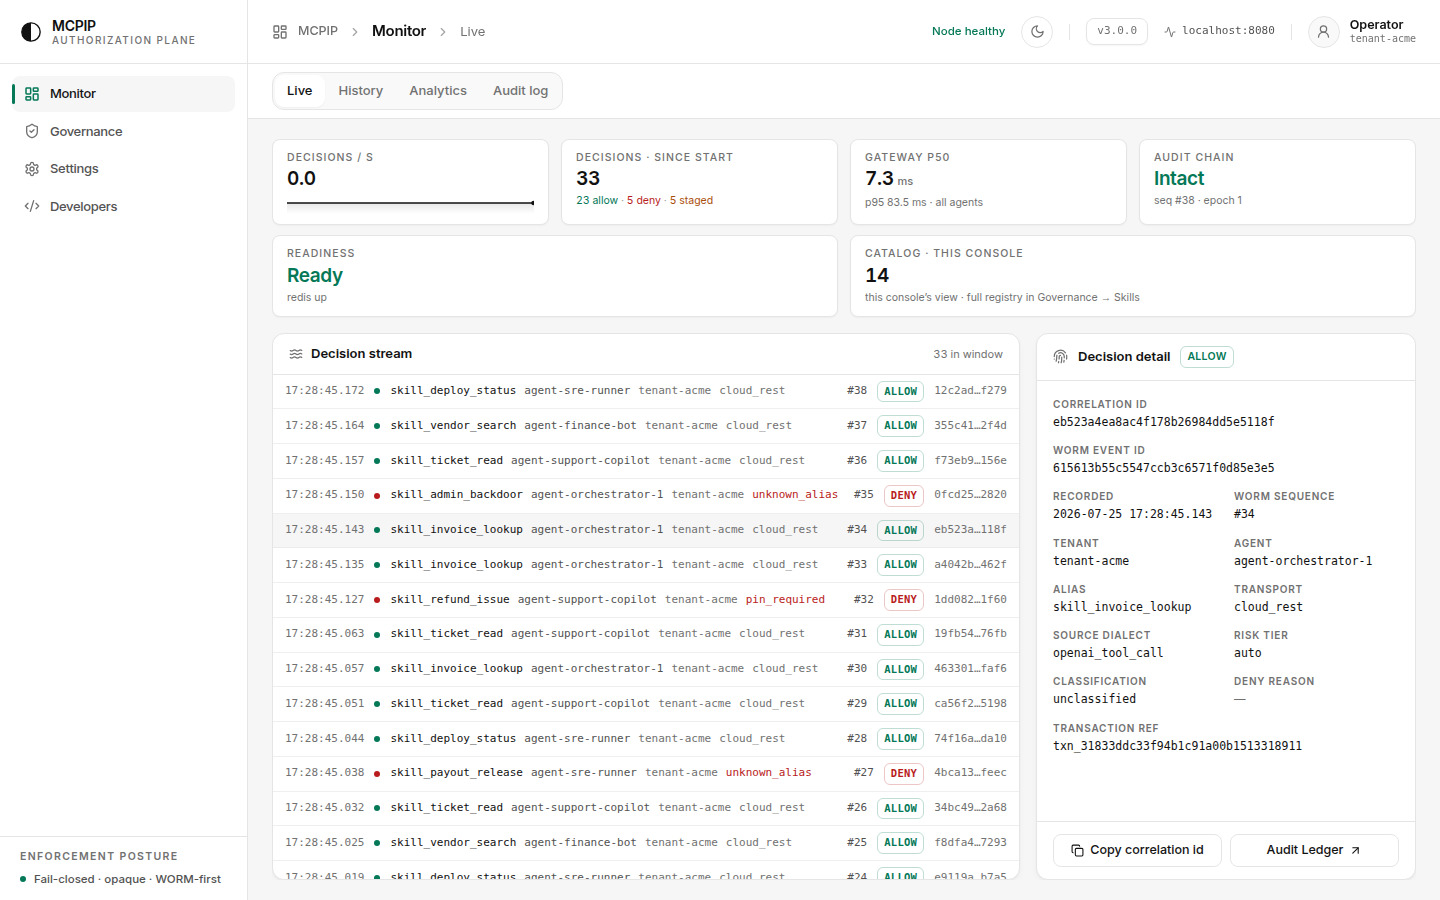Click the red dot on skill_admin_backdoor row
Screen dimensions: 1440x900
[377, 495]
